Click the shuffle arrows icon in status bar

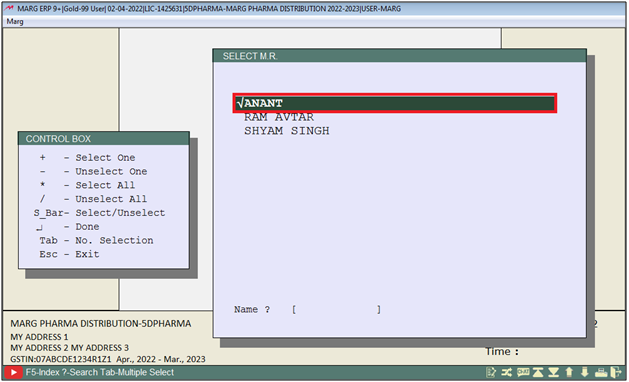click(506, 372)
